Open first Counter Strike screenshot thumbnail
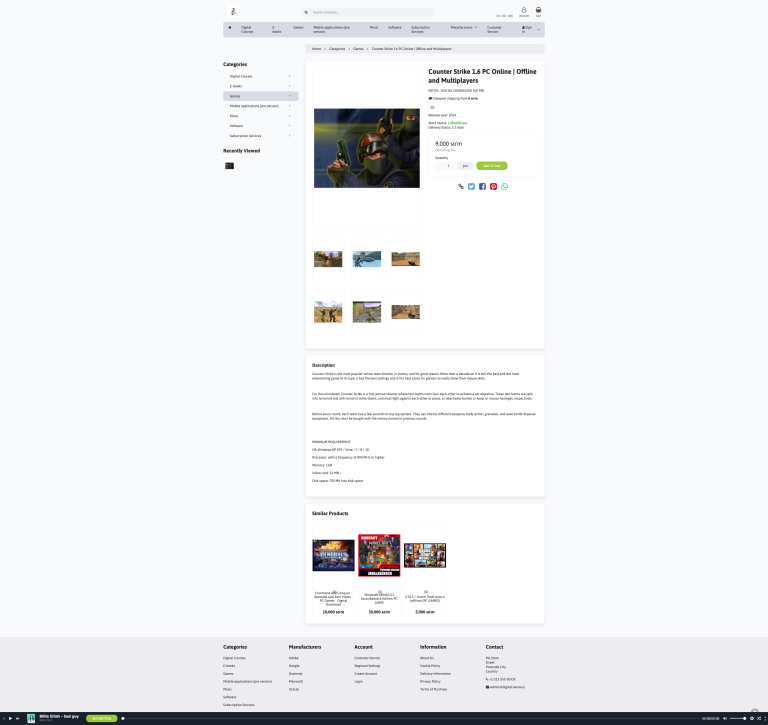 point(328,259)
